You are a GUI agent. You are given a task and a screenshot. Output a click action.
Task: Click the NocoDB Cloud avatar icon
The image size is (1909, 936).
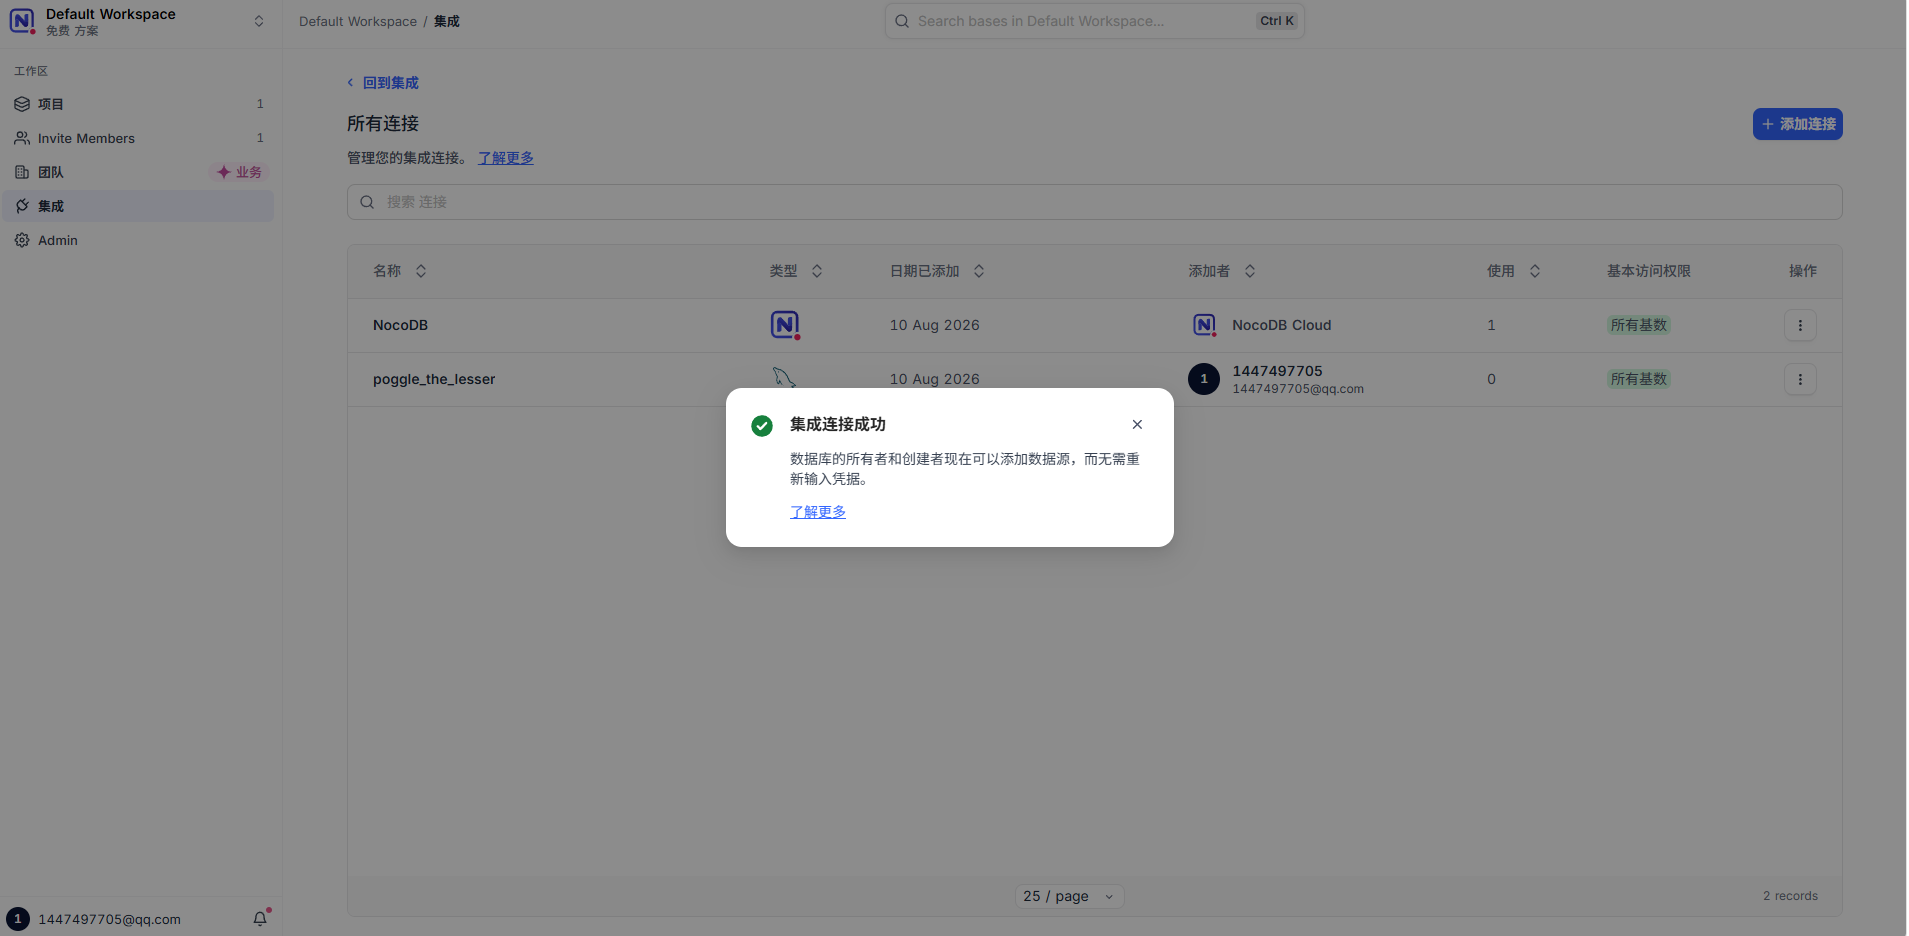(x=1204, y=325)
